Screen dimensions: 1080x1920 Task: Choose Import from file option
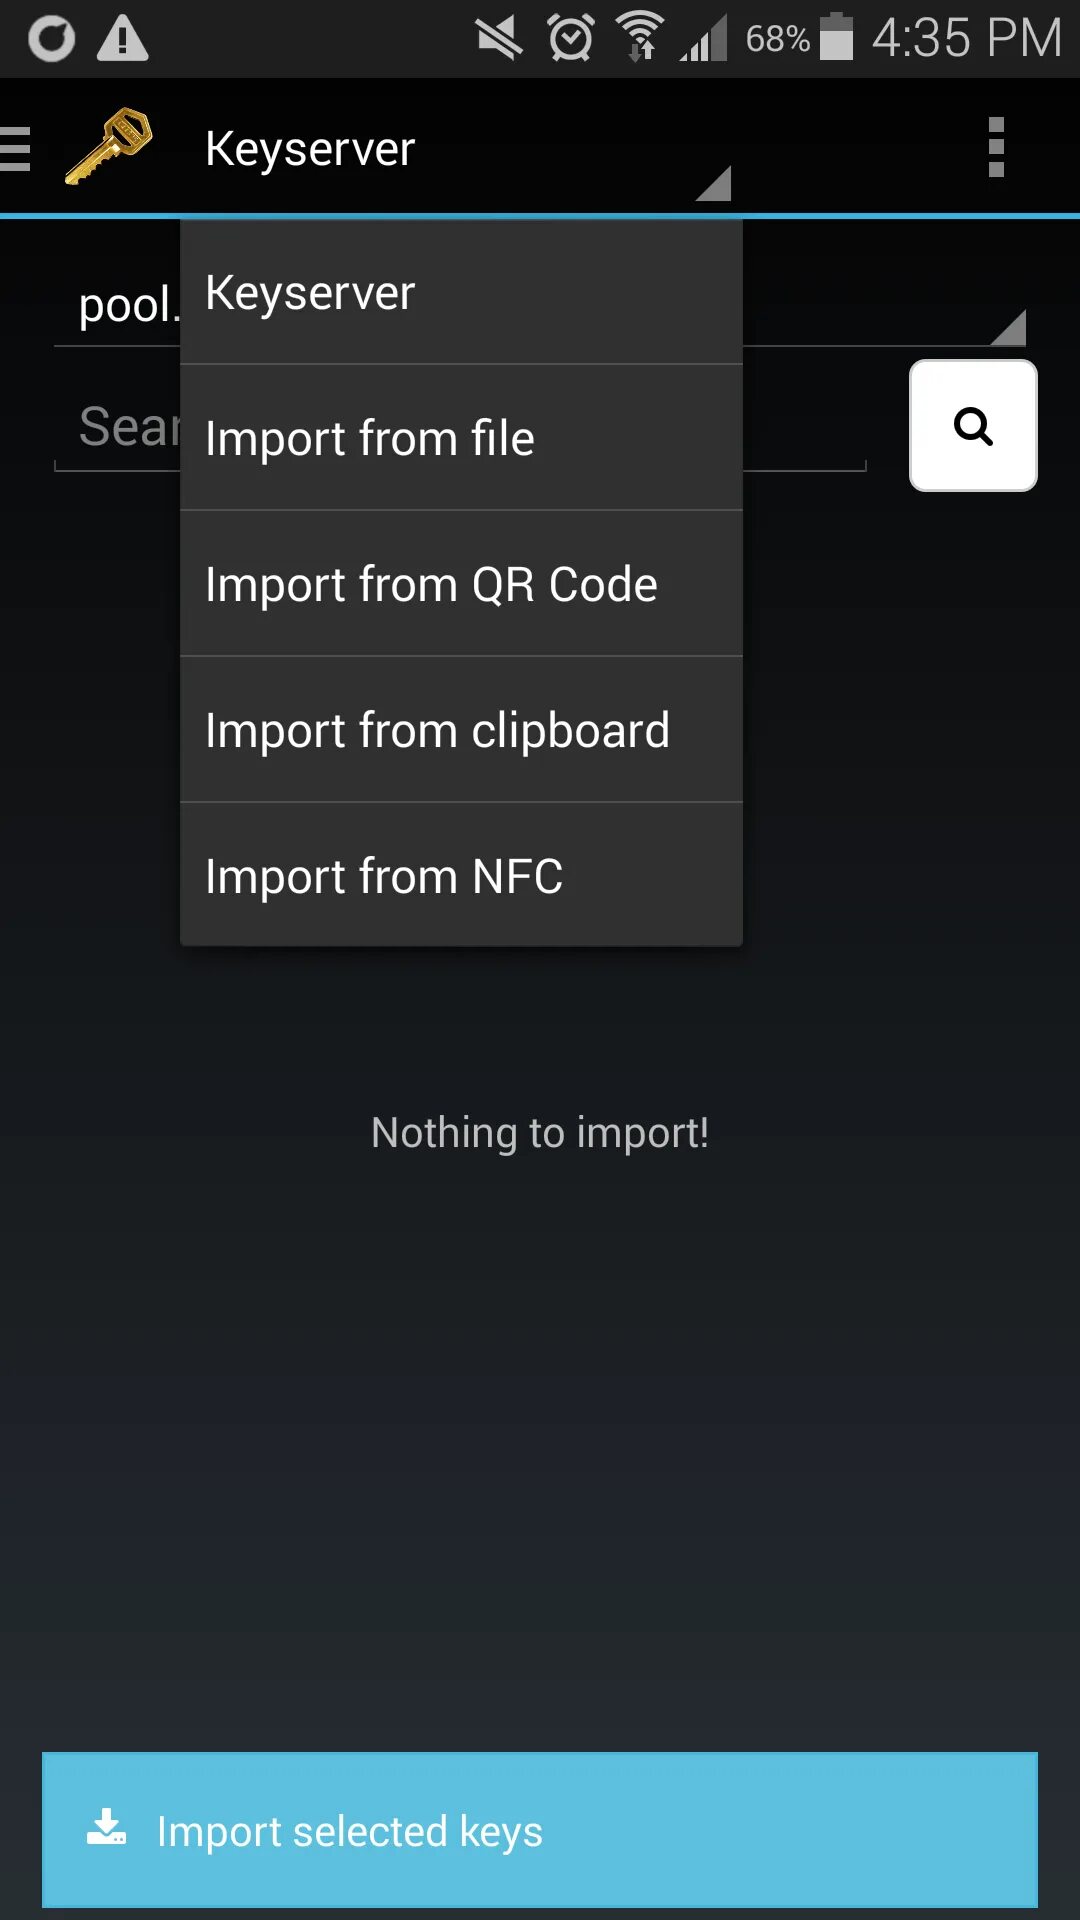(460, 439)
